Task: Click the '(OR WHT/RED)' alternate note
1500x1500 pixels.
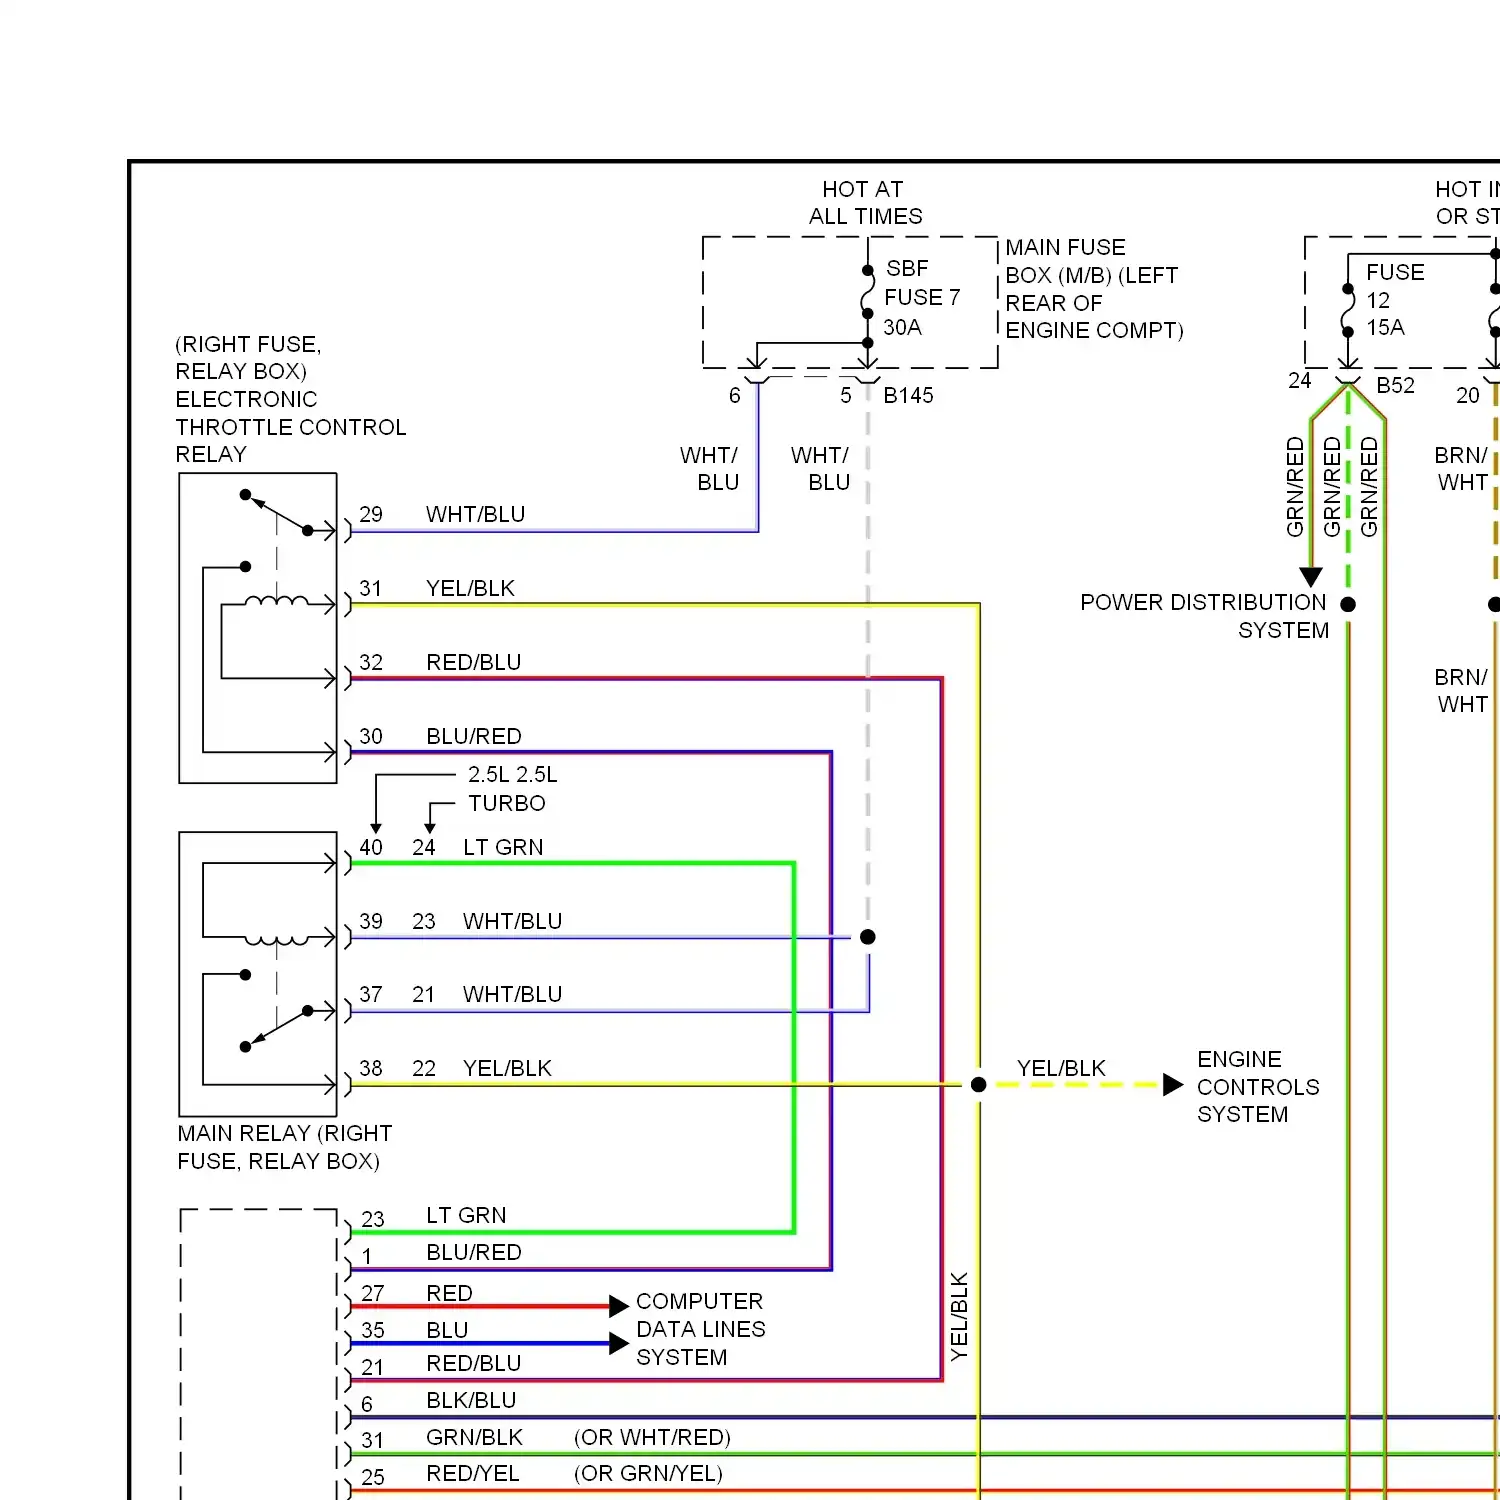Action: [x=652, y=1437]
